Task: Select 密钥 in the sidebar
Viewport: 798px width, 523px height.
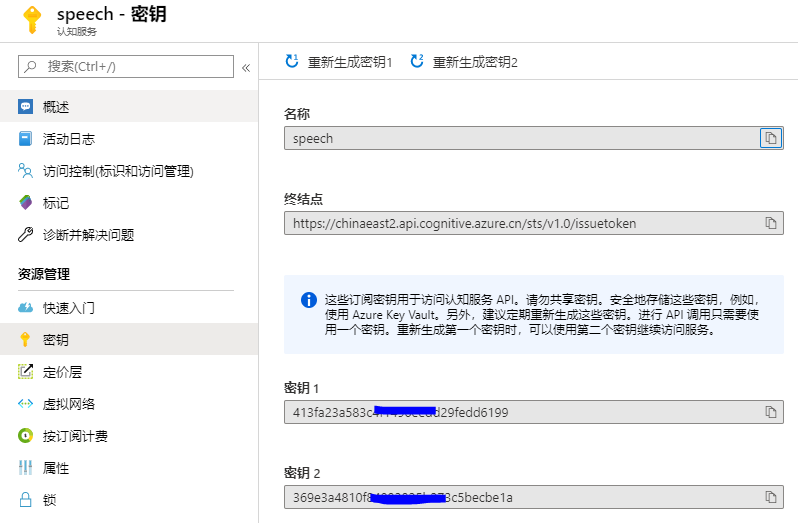Action: (129, 339)
